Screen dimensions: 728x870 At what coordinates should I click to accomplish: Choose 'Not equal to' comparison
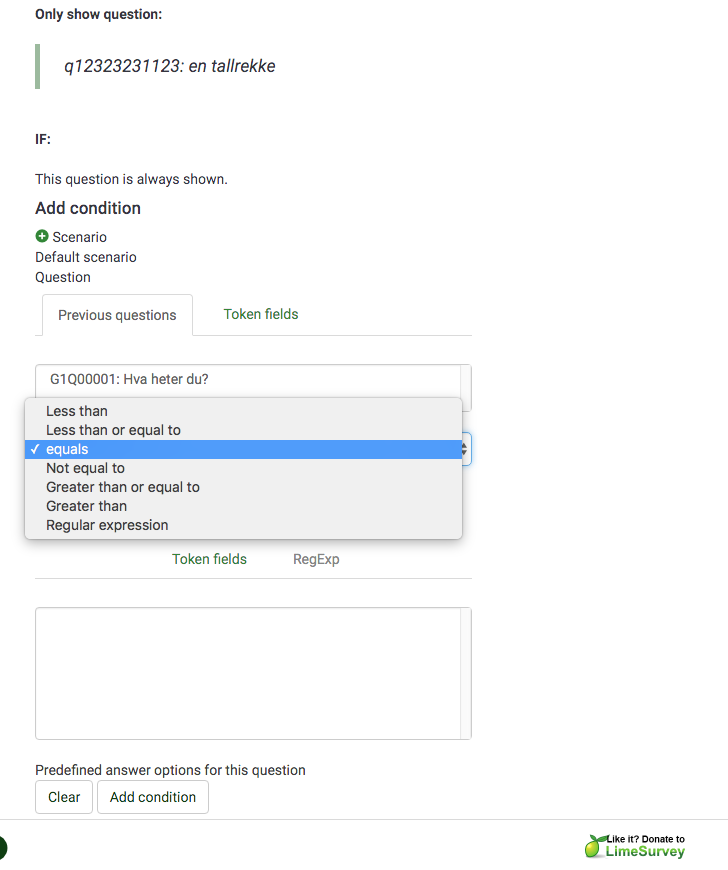click(x=85, y=468)
